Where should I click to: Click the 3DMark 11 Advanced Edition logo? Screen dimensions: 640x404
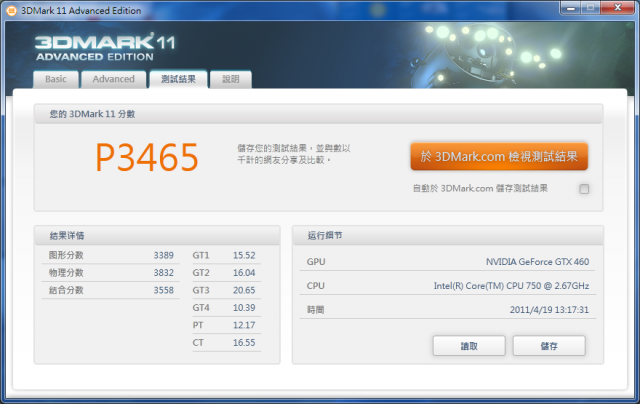105,47
